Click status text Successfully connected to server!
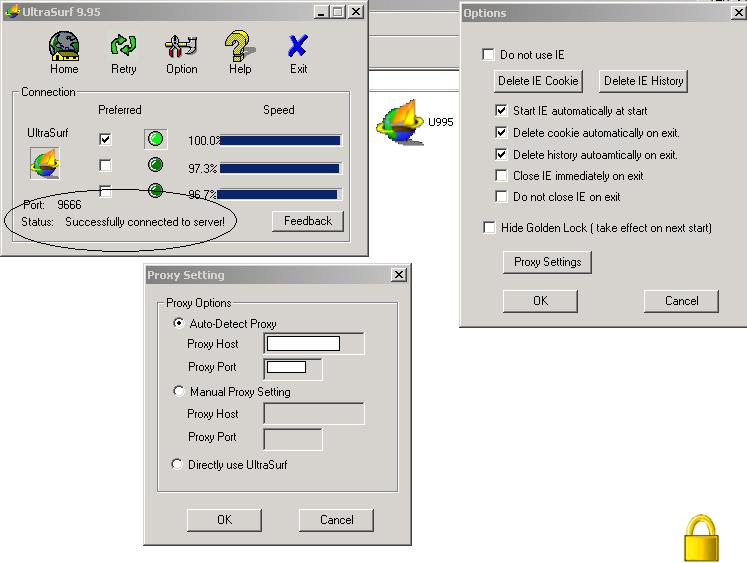 point(145,222)
